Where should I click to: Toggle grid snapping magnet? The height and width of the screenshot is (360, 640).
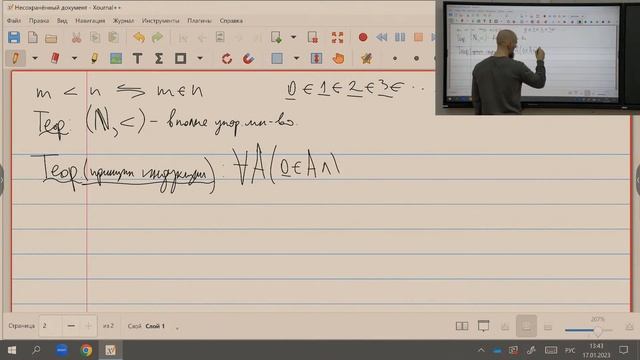248,58
